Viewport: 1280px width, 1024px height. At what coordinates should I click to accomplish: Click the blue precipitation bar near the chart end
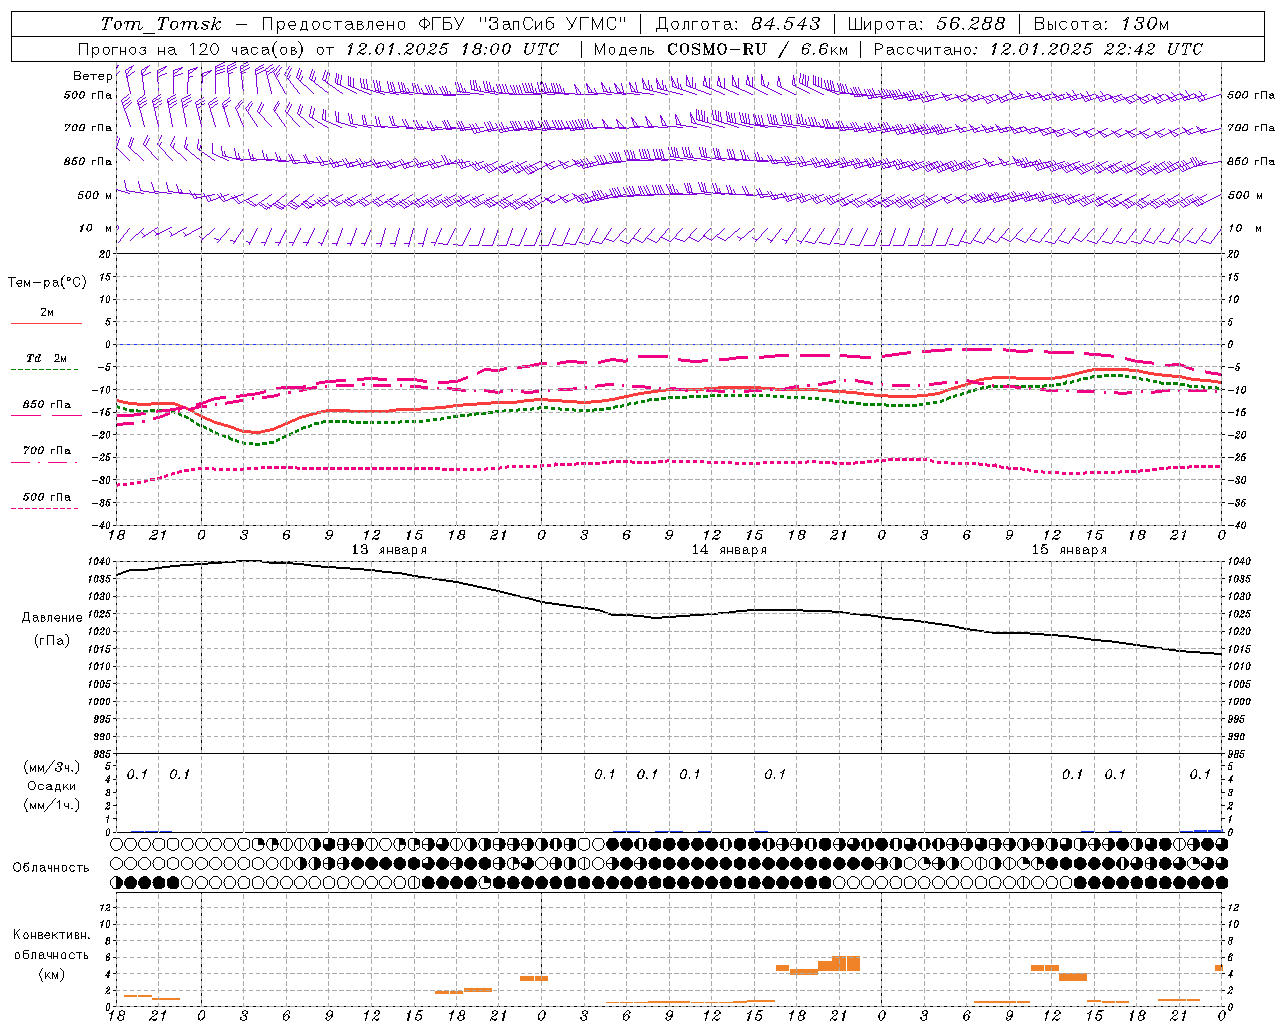point(1208,830)
